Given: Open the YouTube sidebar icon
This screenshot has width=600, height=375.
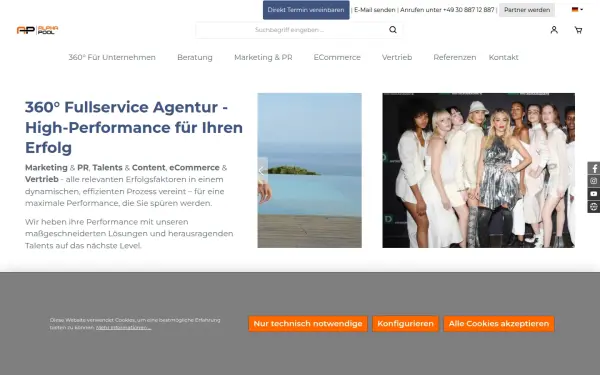Looking at the screenshot, I should pos(594,194).
